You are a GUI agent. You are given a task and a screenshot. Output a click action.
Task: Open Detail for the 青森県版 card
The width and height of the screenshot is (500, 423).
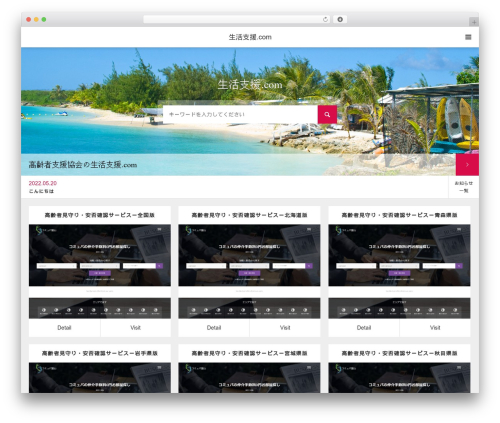(364, 328)
